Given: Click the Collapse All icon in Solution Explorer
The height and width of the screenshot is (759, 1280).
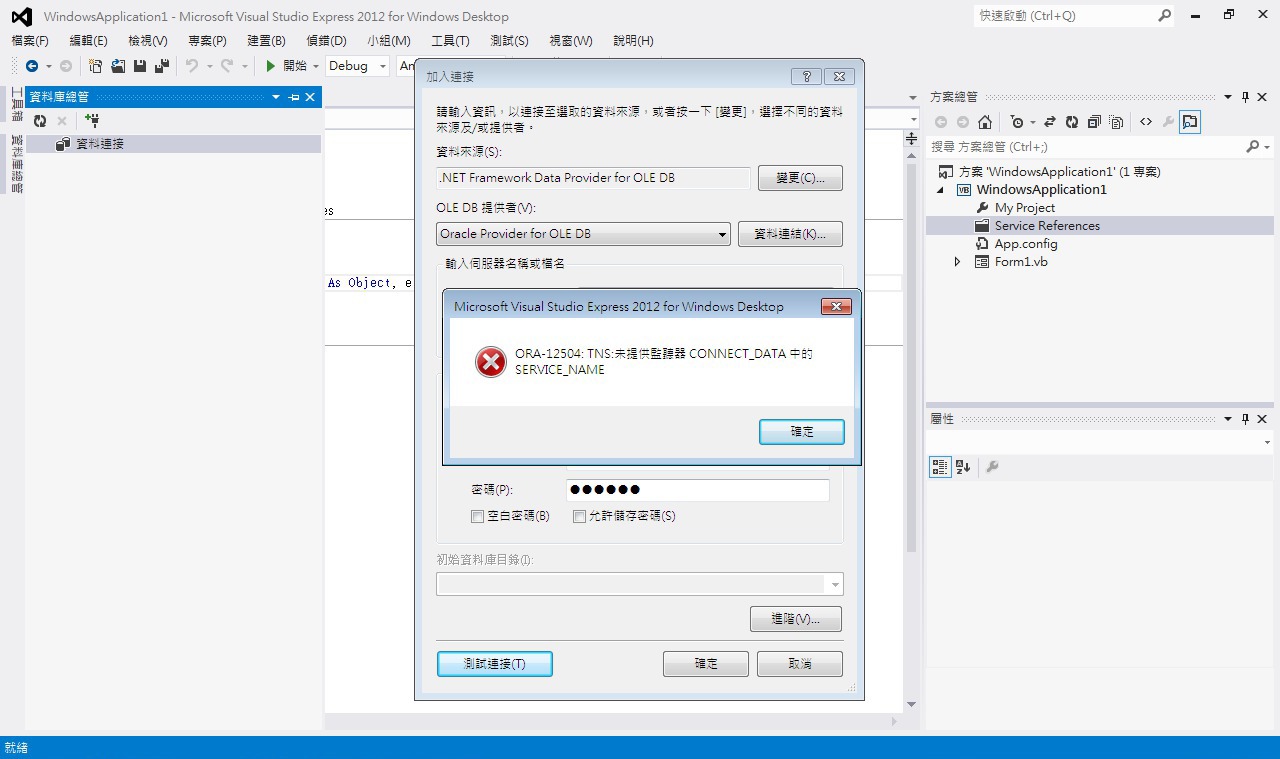Looking at the screenshot, I should click(x=1094, y=122).
